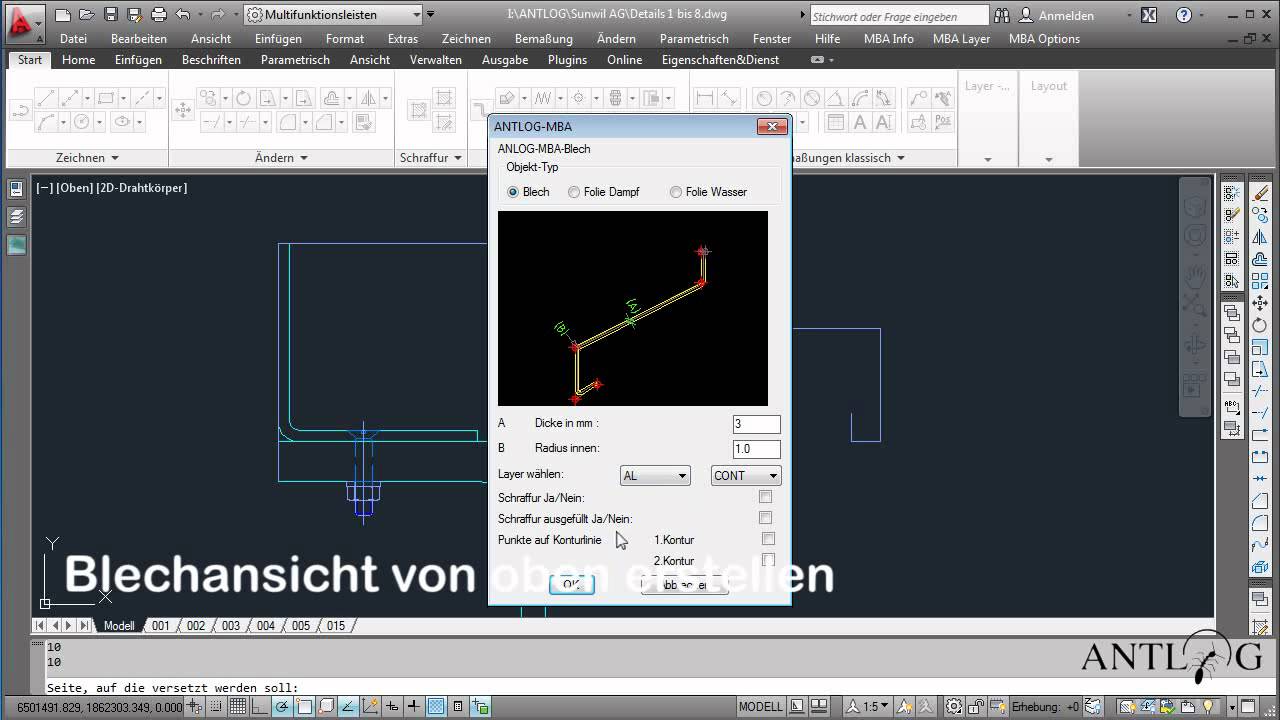Click the pan hand icon in navigation bar
Image resolution: width=1280 pixels, height=720 pixels.
(1194, 276)
